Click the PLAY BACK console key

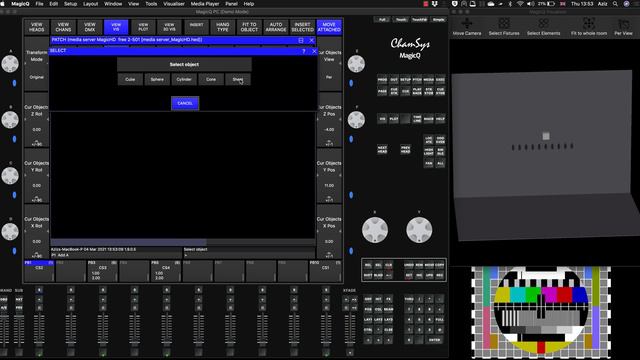pos(417,91)
